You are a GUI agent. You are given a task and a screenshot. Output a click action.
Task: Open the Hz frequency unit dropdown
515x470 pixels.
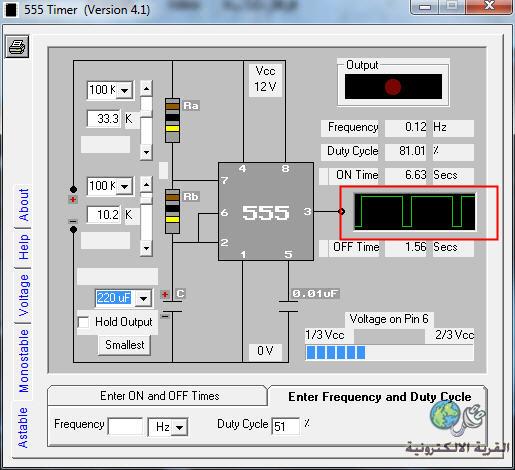coord(180,427)
